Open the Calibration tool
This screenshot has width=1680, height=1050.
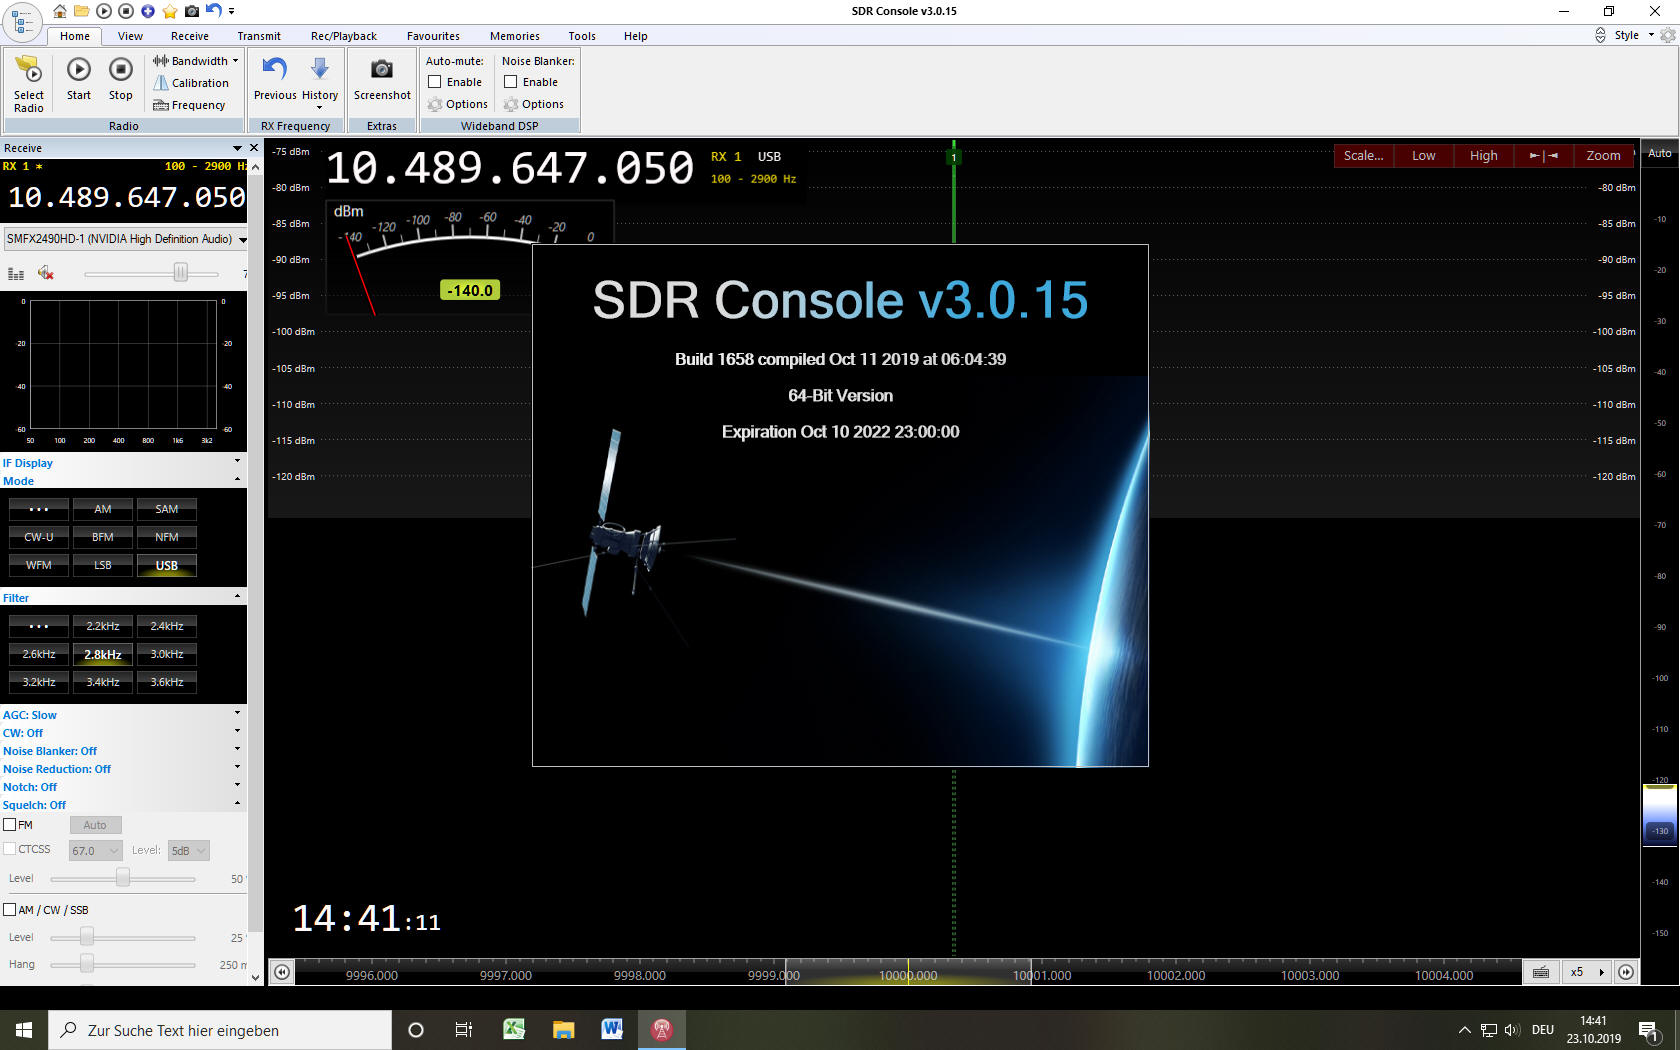191,83
